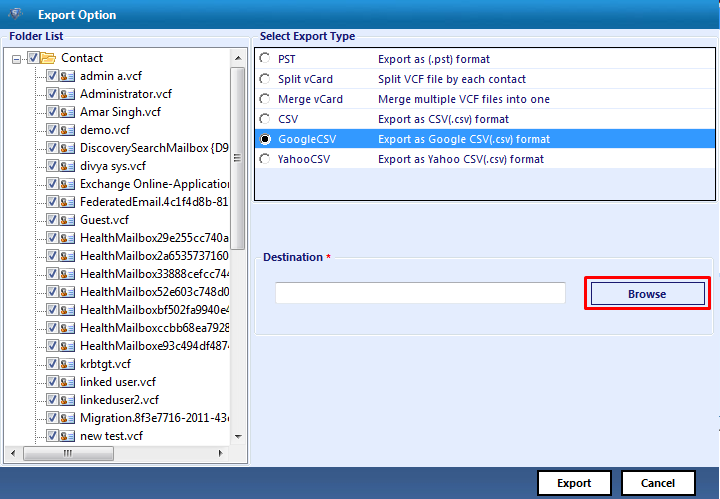
Task: Select HealthMailbox52e603c748d0 tree entry
Action: click(154, 292)
